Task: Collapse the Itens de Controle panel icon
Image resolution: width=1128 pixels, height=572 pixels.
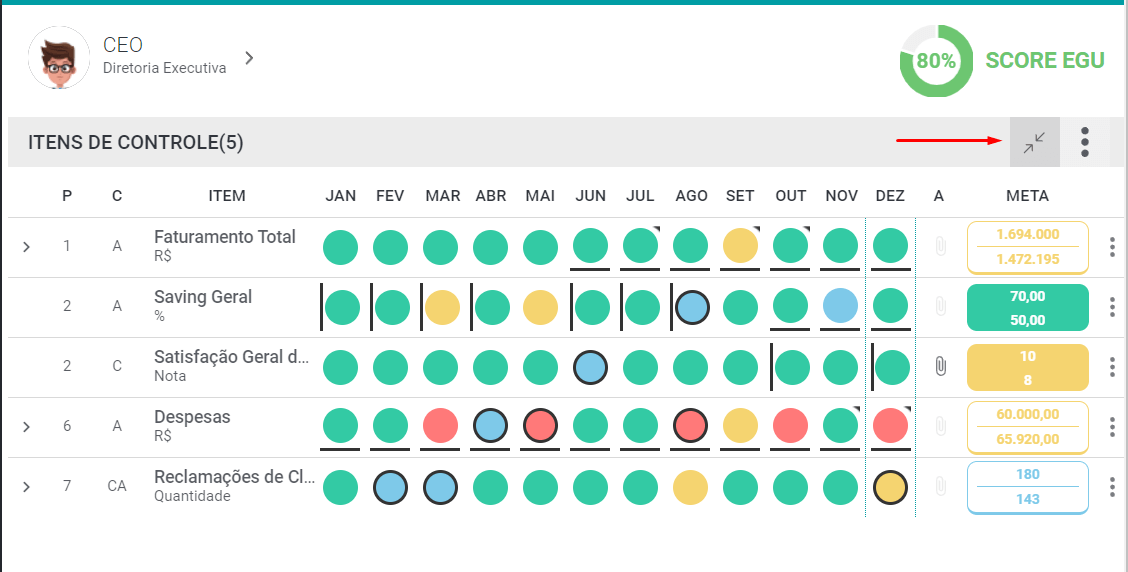Action: (x=1034, y=142)
